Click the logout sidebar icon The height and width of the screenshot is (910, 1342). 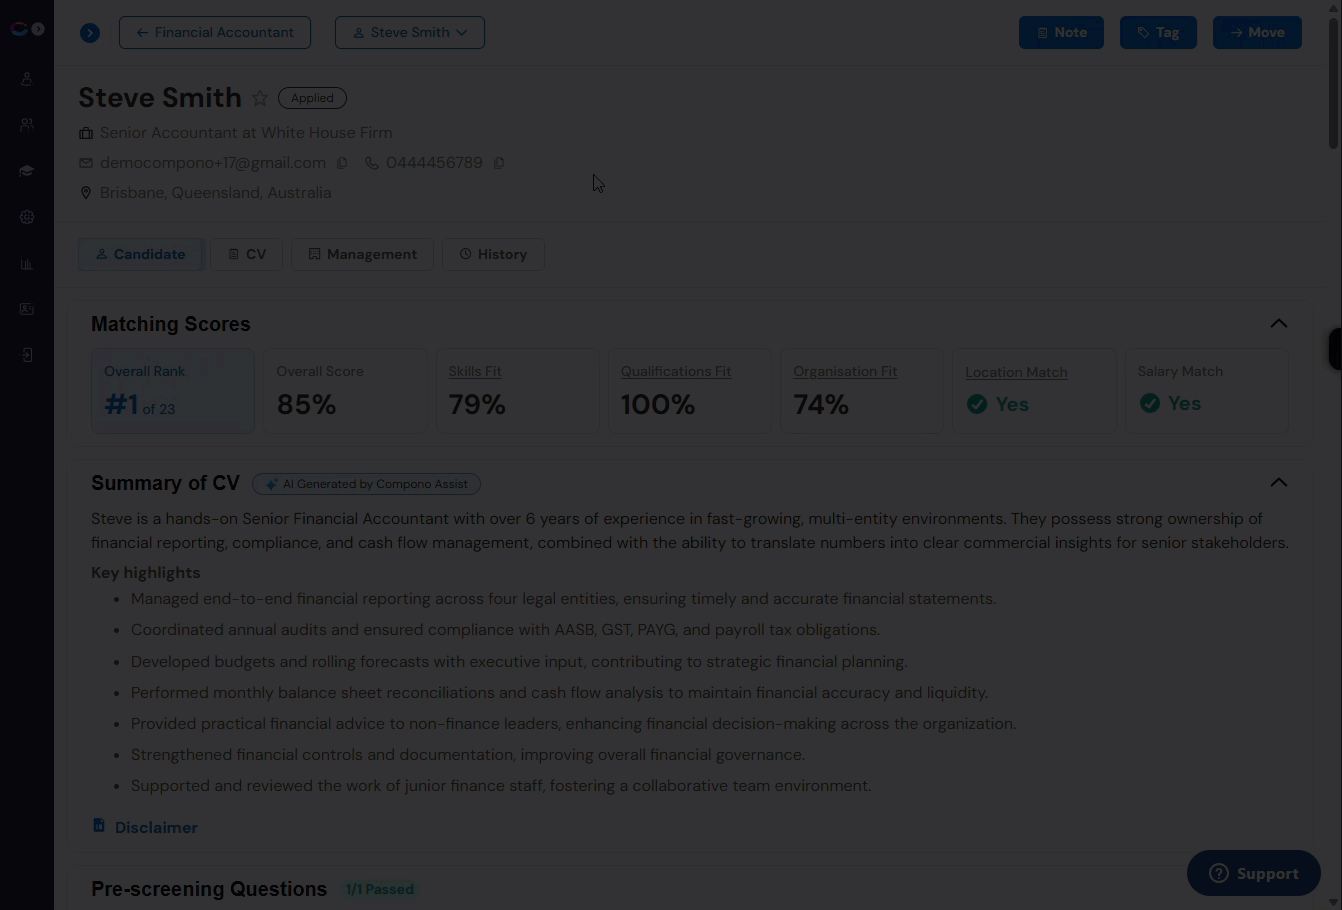[27, 355]
